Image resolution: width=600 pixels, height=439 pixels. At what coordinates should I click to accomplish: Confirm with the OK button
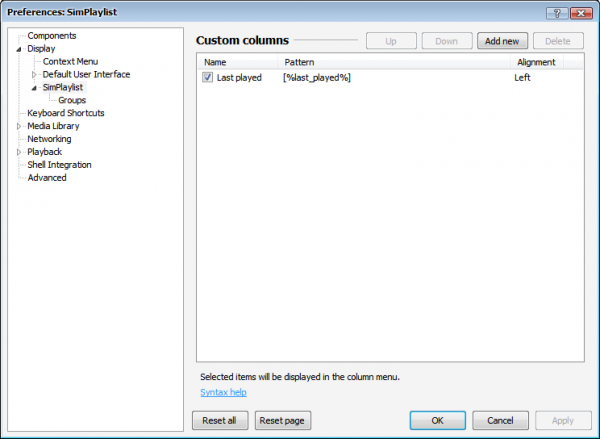click(437, 421)
